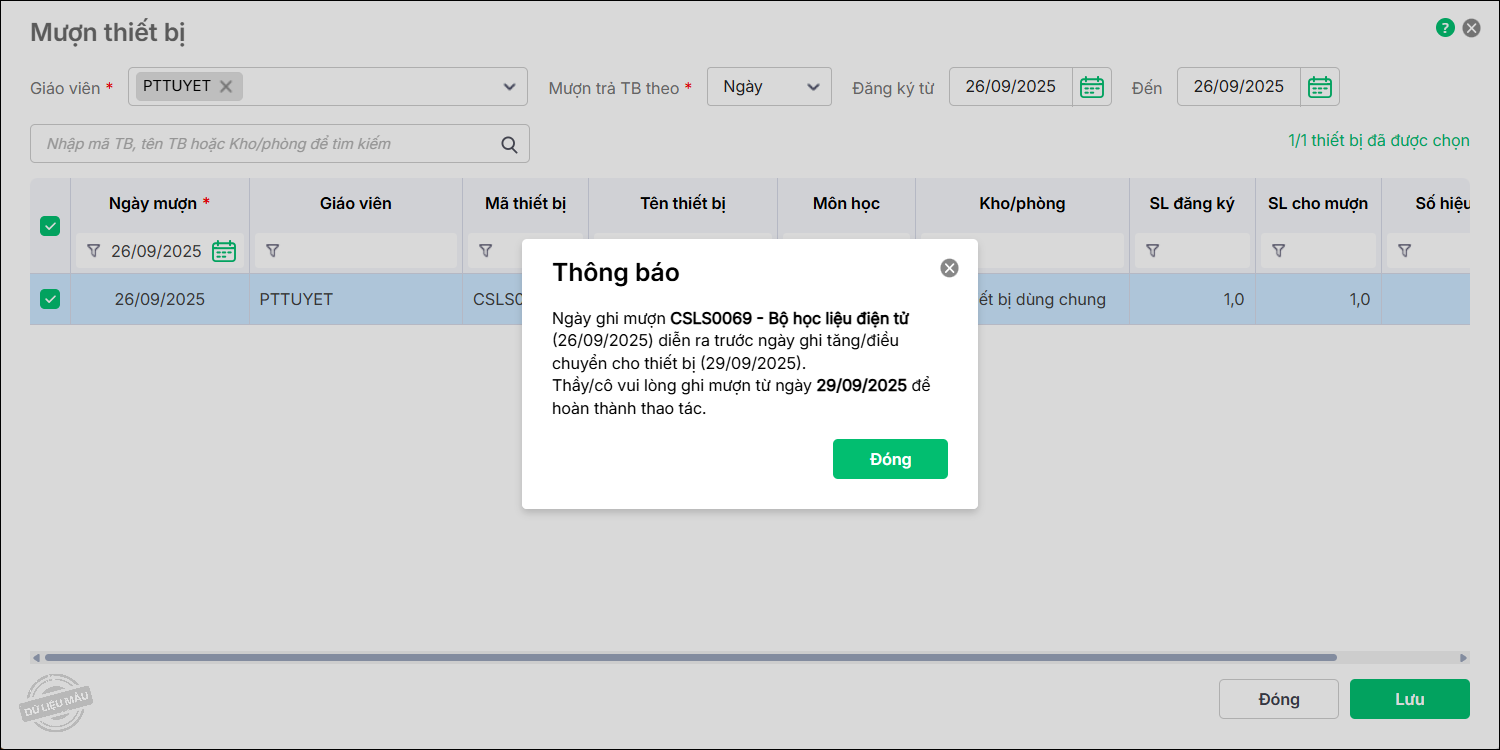Screen dimensions: 1500x750
Task: Close the Thông báo dialog with X
Action: coord(949,268)
